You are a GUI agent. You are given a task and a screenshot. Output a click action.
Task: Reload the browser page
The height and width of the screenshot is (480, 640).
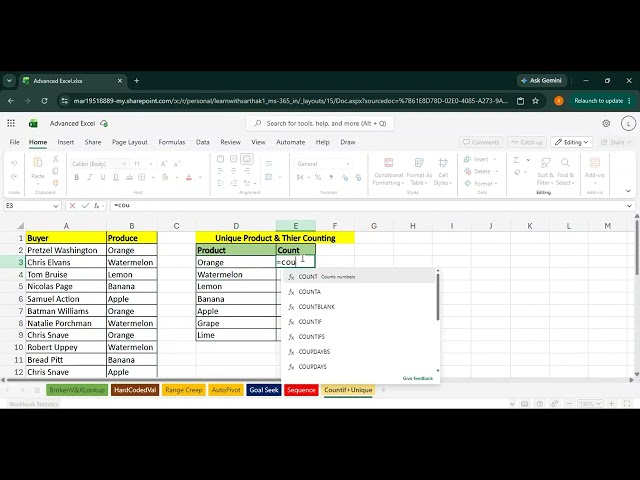[44, 101]
